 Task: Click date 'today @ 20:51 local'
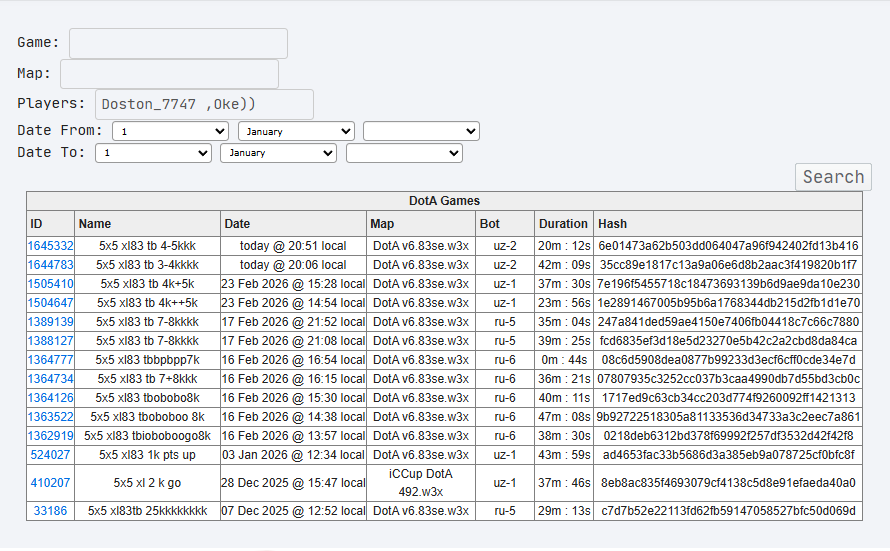point(293,246)
